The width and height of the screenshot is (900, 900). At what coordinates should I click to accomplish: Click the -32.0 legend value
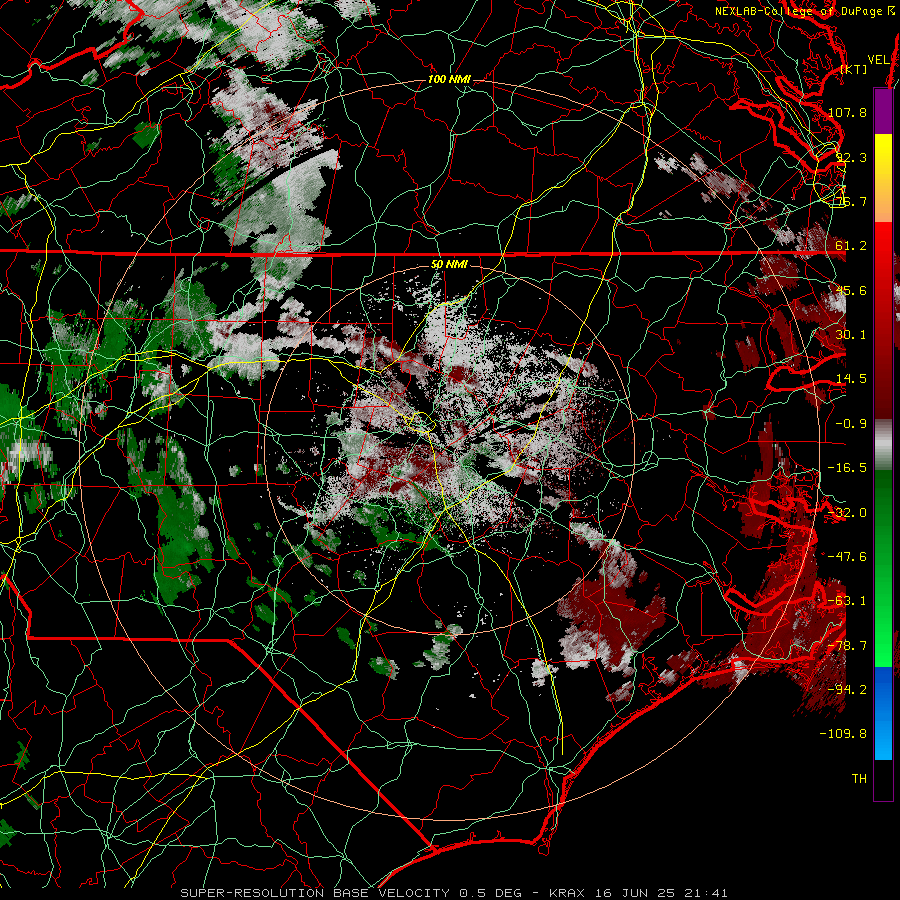(x=847, y=513)
